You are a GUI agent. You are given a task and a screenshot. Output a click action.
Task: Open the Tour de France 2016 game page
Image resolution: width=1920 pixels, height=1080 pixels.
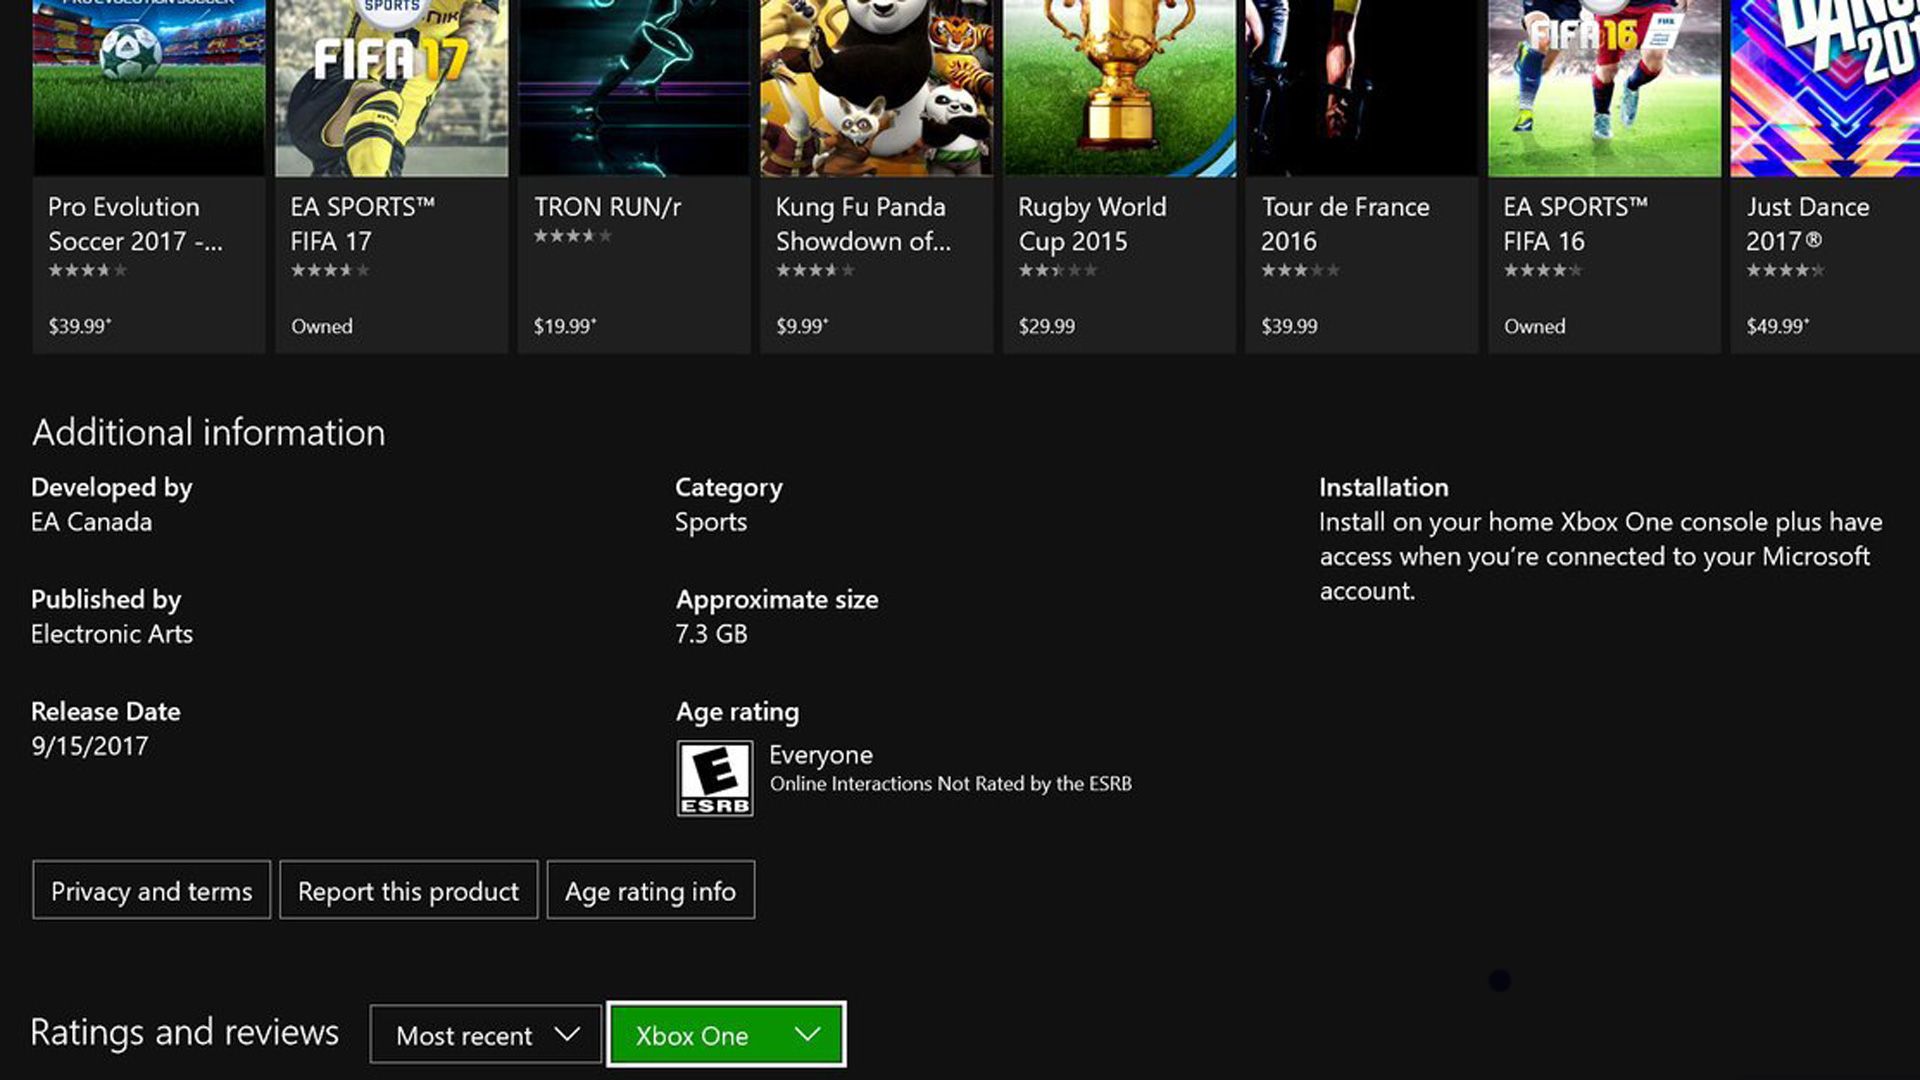pyautogui.click(x=1360, y=85)
